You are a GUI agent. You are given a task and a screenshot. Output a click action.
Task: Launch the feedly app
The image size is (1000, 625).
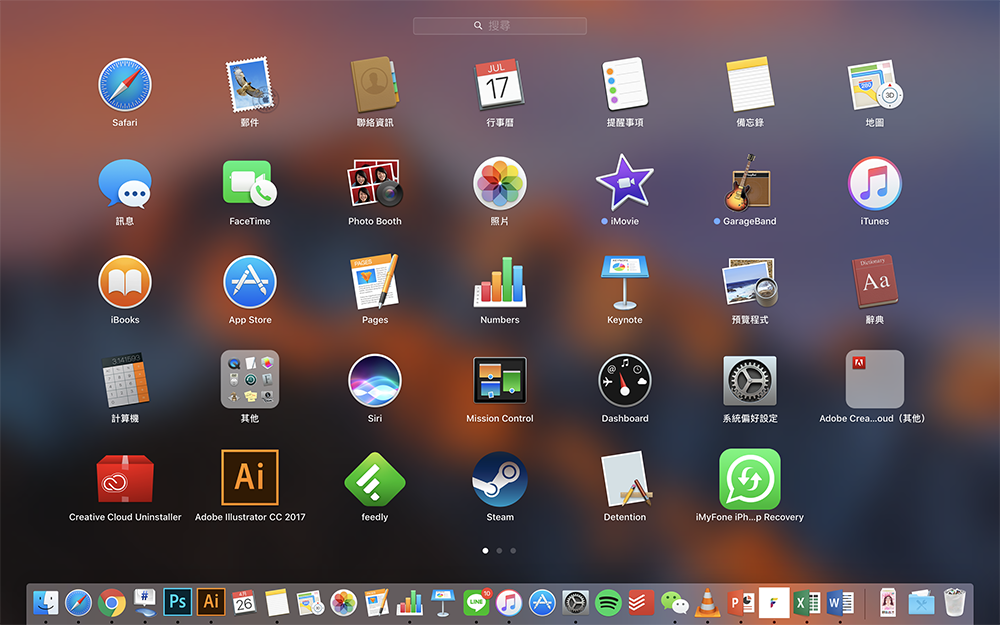(375, 479)
